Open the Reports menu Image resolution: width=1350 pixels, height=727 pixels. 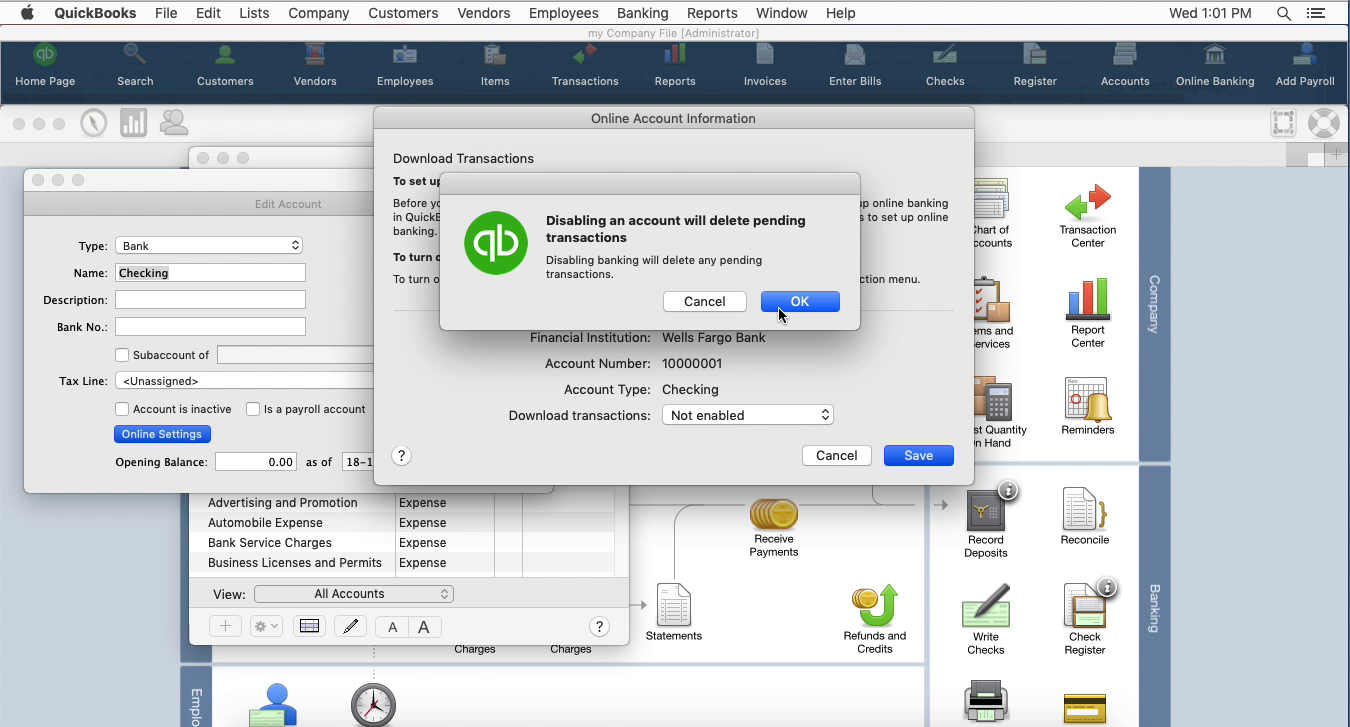tap(712, 13)
